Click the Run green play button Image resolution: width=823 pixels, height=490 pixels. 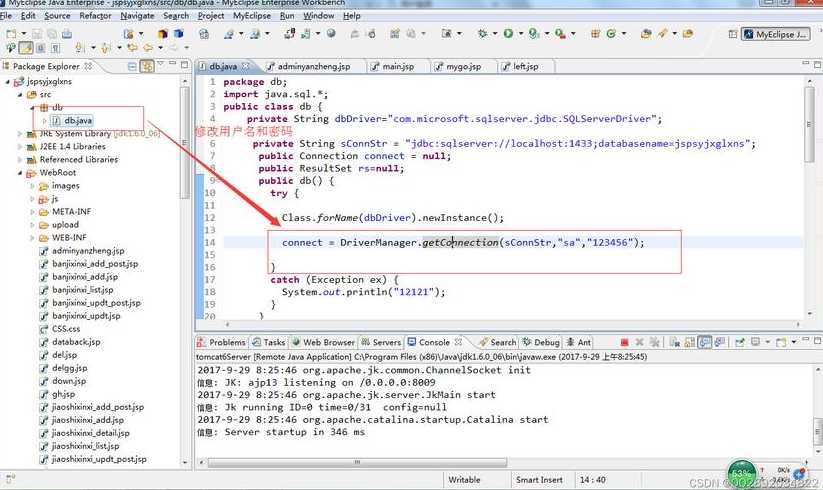point(508,34)
